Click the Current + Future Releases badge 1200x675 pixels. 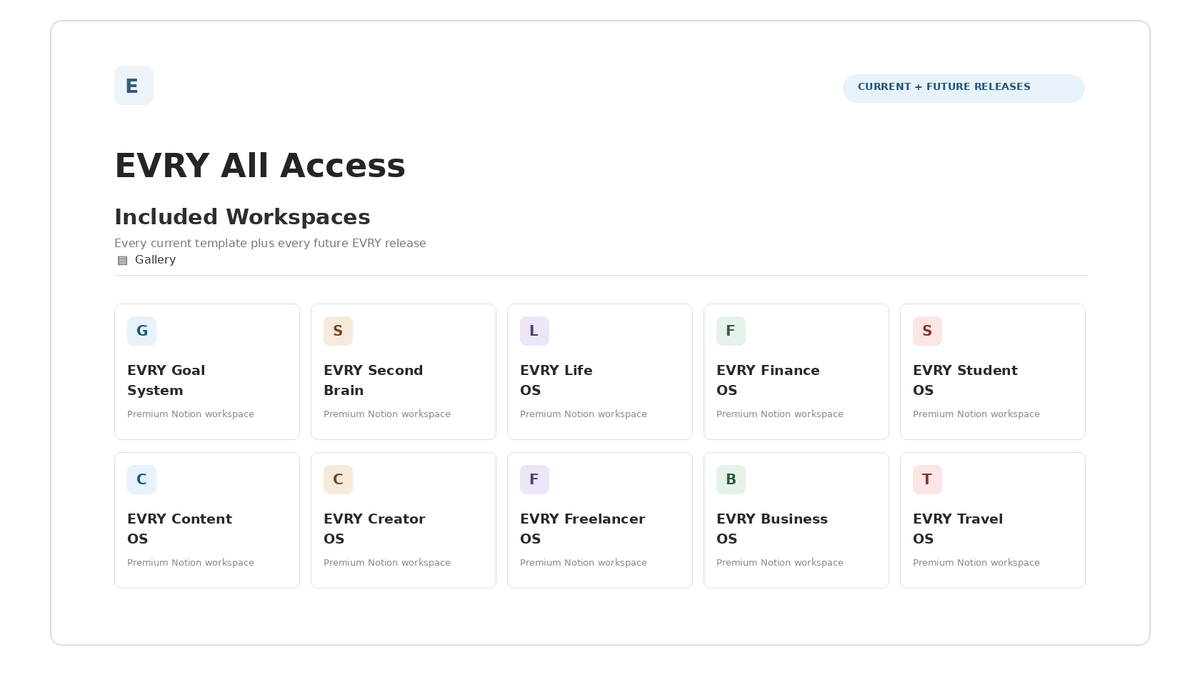(964, 88)
